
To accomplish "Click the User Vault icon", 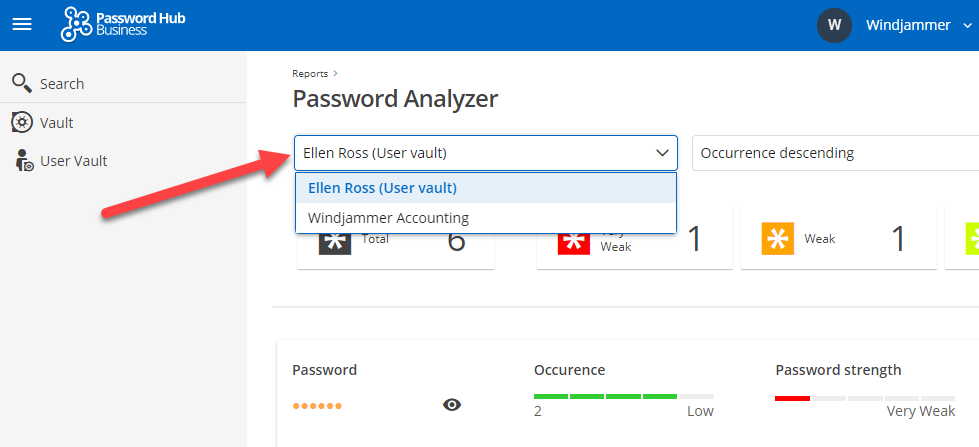I will click(x=22, y=161).
